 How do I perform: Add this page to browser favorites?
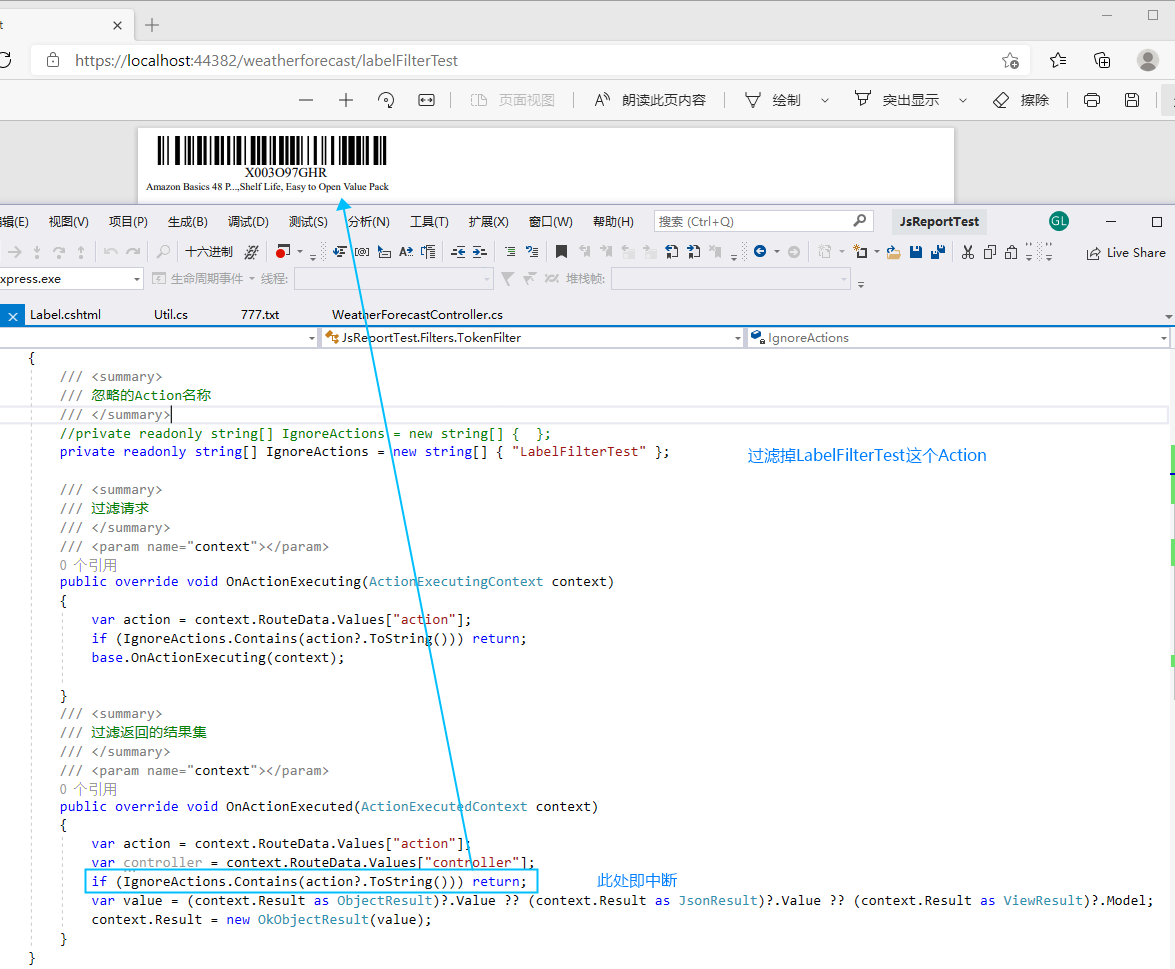(x=1010, y=60)
